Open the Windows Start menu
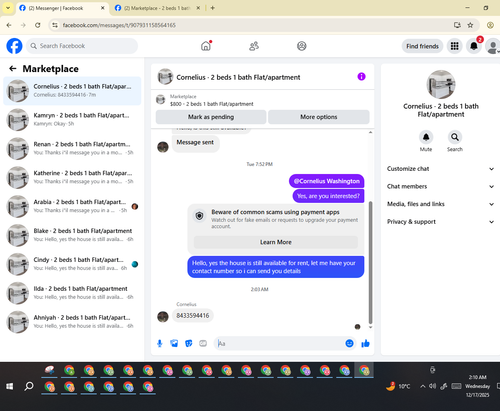The image size is (500, 411). point(10,386)
